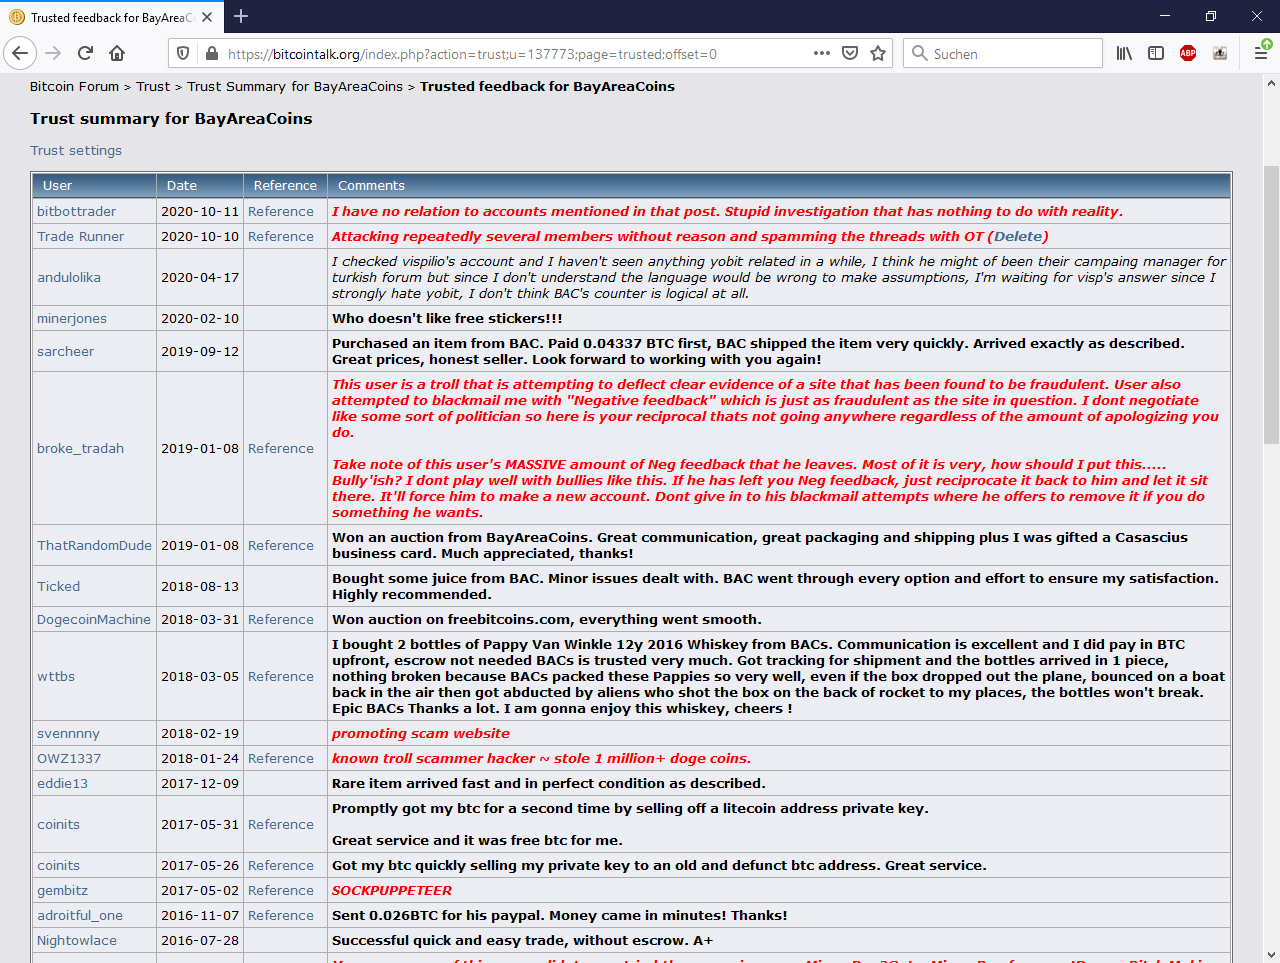Open the Reference link in the 2017-05-31 coinits row
This screenshot has height=963, width=1280.
coord(281,825)
